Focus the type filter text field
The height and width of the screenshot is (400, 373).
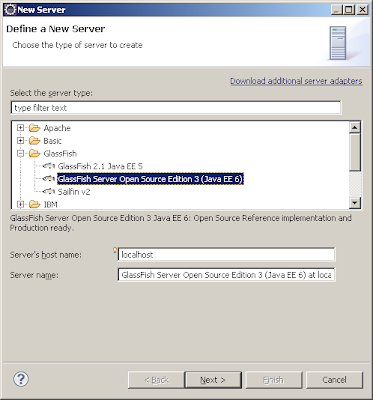pyautogui.click(x=176, y=108)
